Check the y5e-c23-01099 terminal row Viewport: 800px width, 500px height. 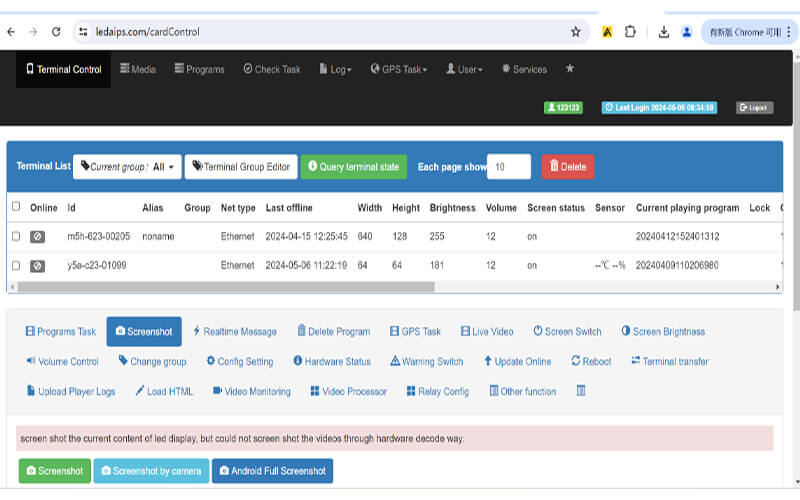coord(15,266)
